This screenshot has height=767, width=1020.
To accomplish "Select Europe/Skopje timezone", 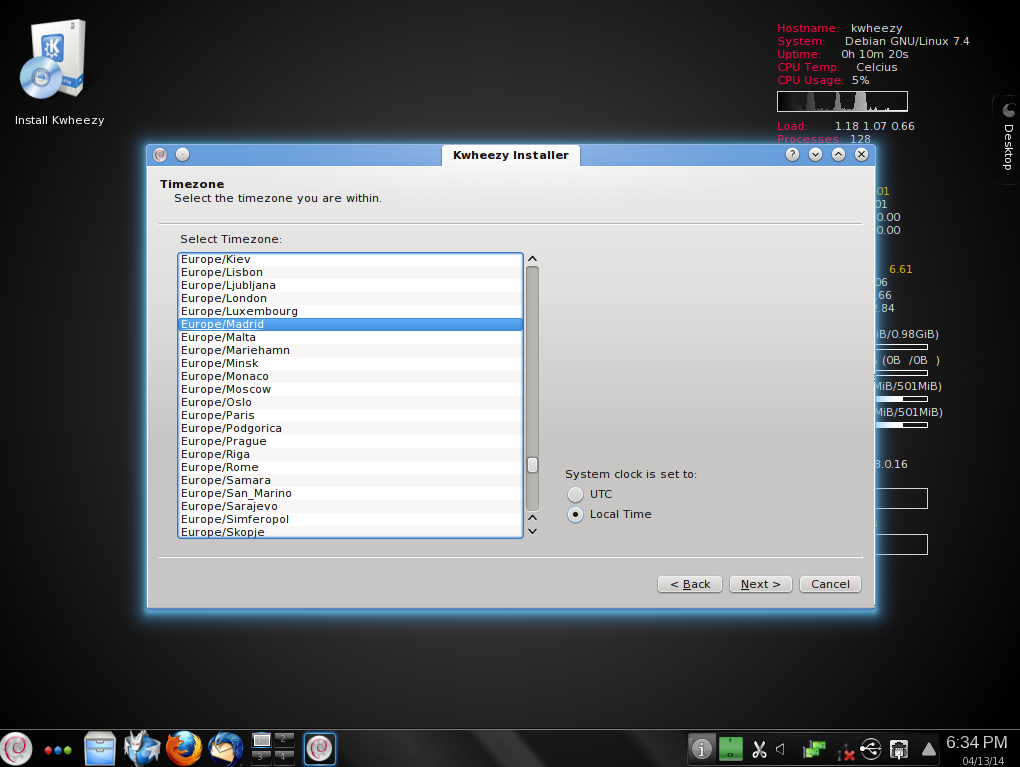I will 350,532.
